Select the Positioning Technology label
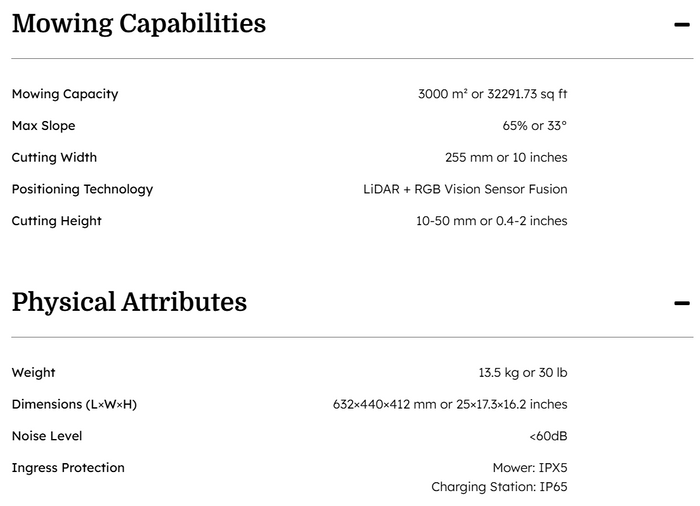Image resolution: width=700 pixels, height=506 pixels. click(x=82, y=189)
